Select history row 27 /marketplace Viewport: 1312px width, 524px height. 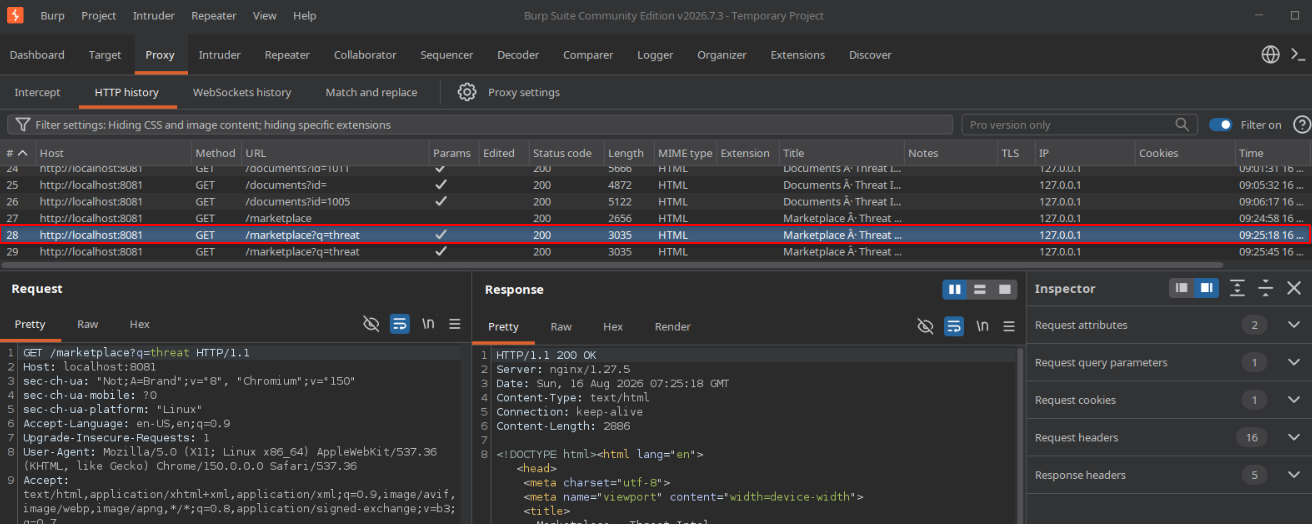coord(656,218)
